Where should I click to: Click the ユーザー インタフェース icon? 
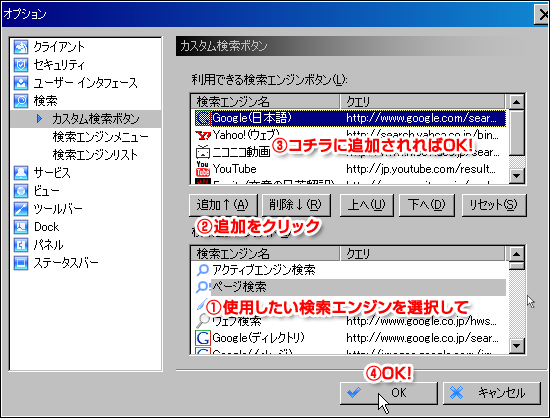pos(21,83)
